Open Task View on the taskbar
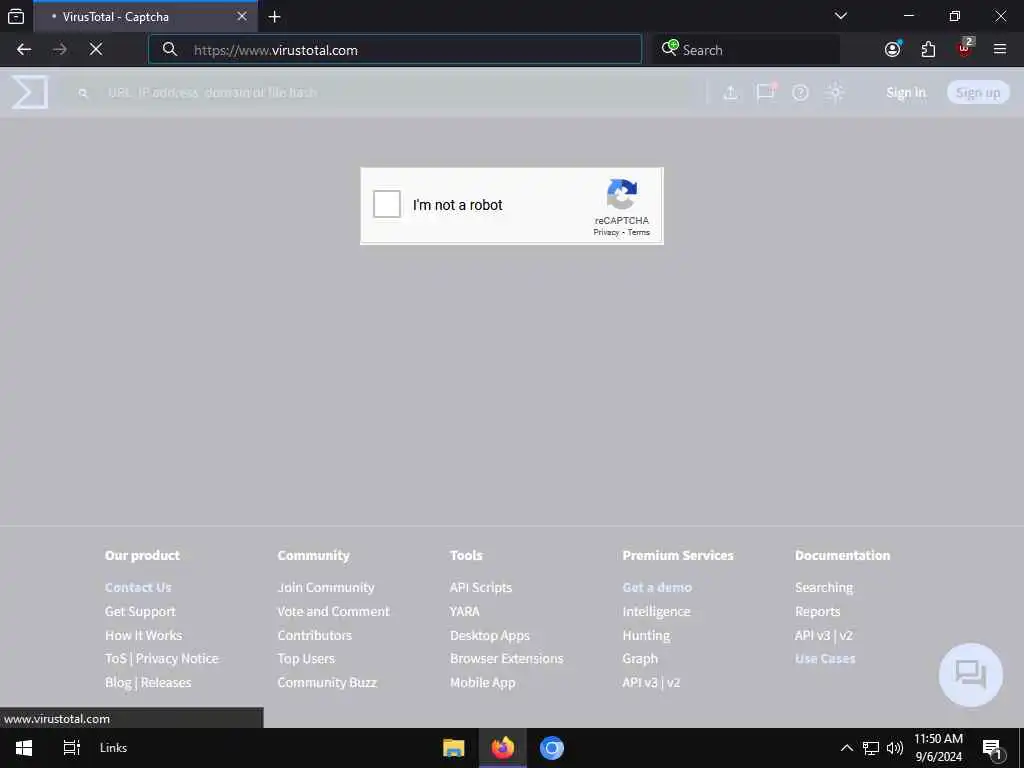The height and width of the screenshot is (768, 1024). point(71,748)
